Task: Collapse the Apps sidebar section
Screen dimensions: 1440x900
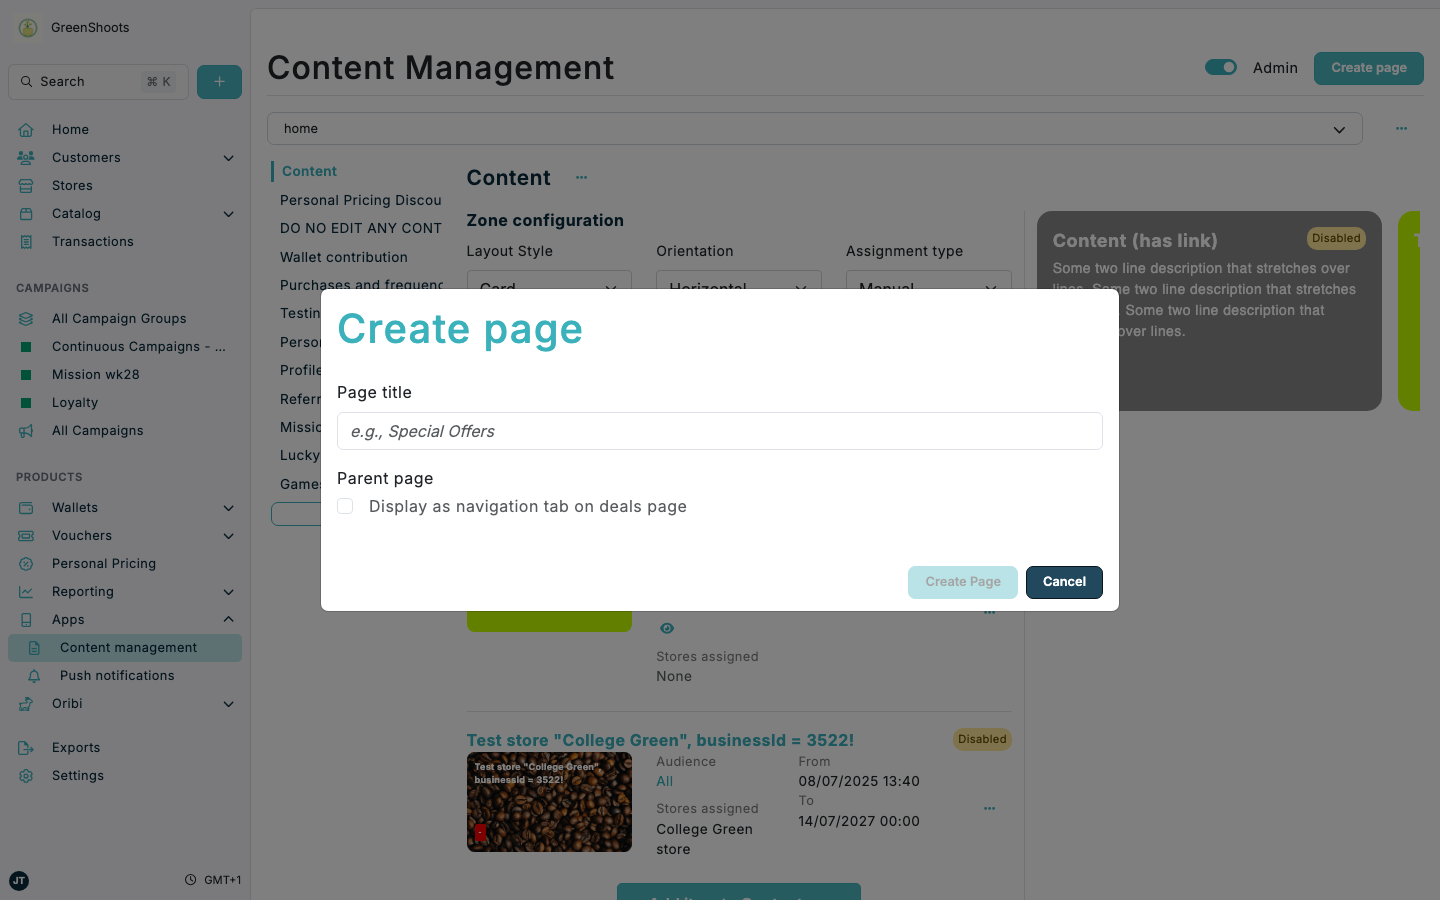Action: point(228,619)
